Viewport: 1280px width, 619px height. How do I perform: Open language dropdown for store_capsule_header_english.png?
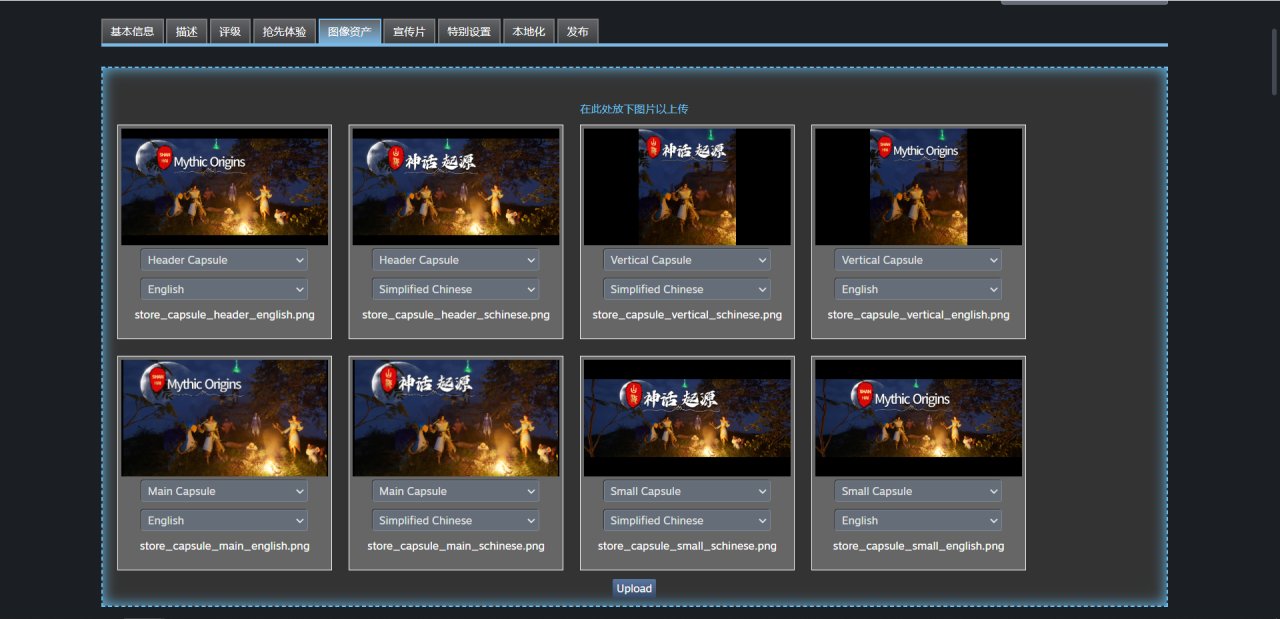tap(224, 289)
